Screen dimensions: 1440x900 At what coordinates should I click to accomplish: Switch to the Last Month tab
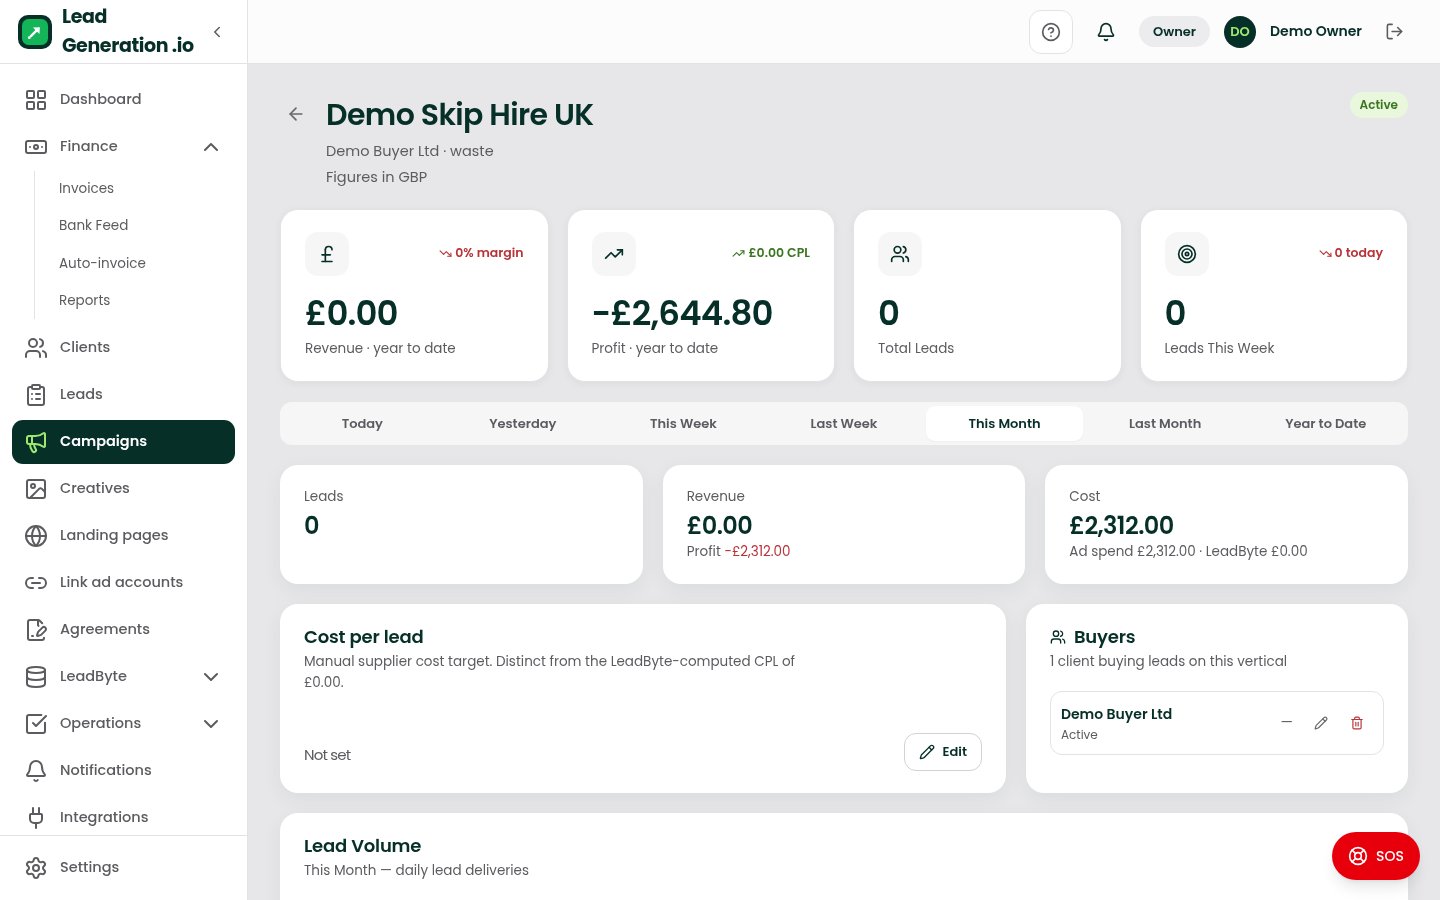(x=1165, y=424)
